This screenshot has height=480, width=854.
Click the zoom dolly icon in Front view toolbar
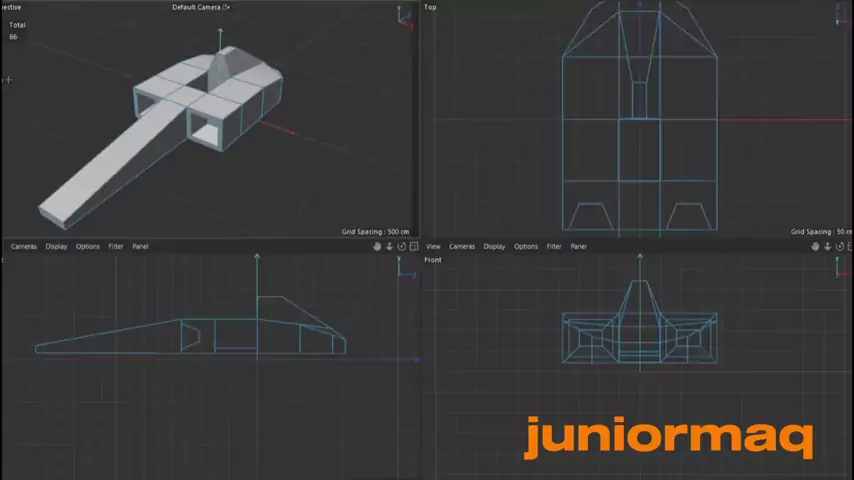pos(827,246)
